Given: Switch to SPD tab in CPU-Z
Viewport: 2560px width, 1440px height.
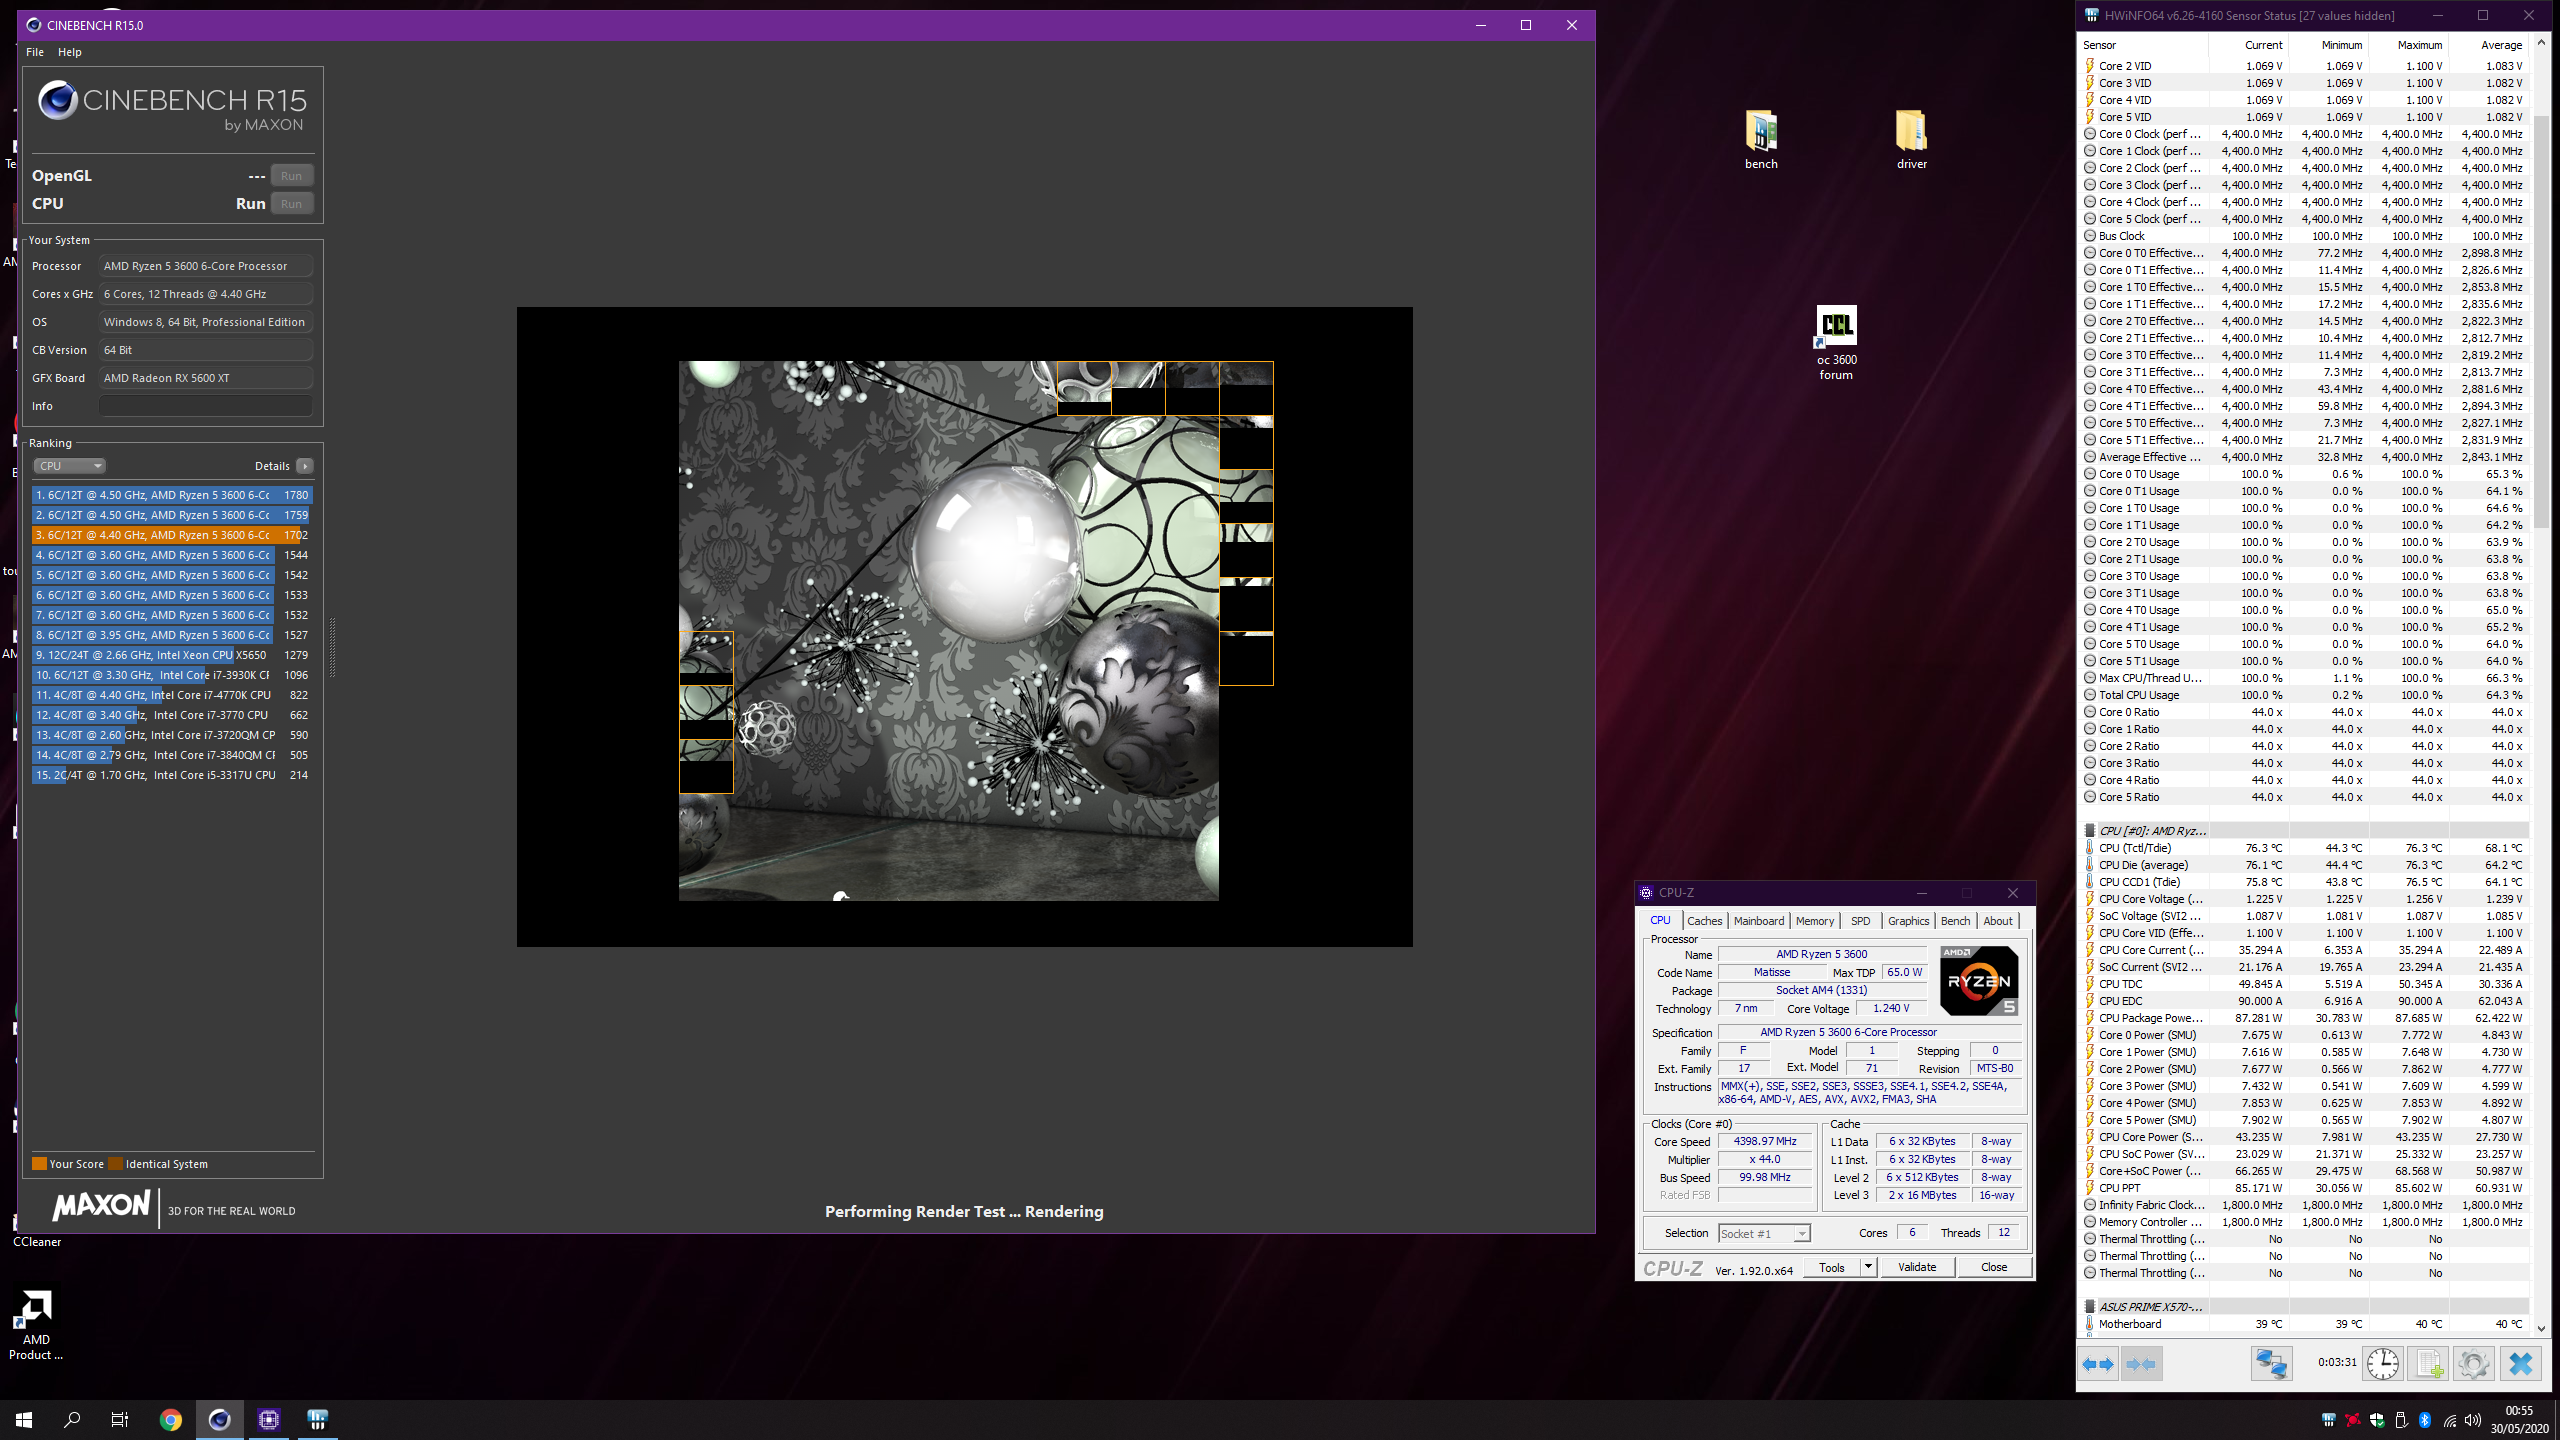Looking at the screenshot, I should click(x=1860, y=921).
